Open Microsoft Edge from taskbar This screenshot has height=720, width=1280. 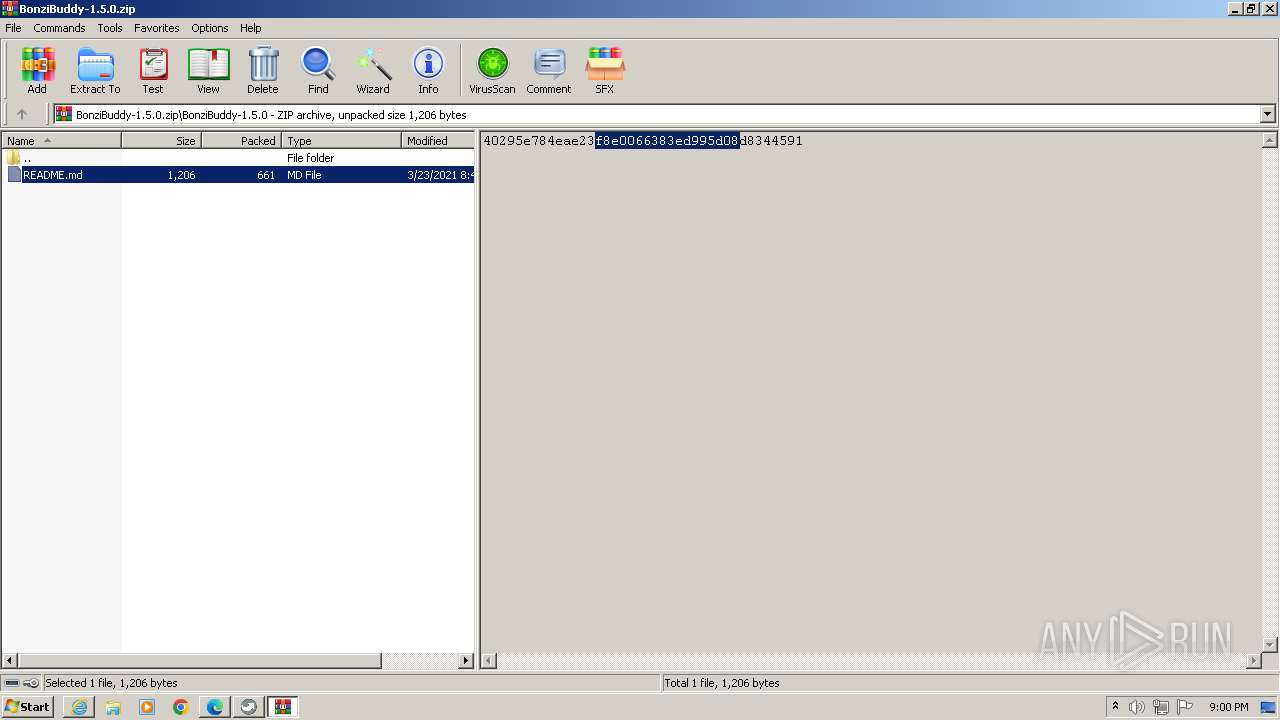(x=215, y=707)
